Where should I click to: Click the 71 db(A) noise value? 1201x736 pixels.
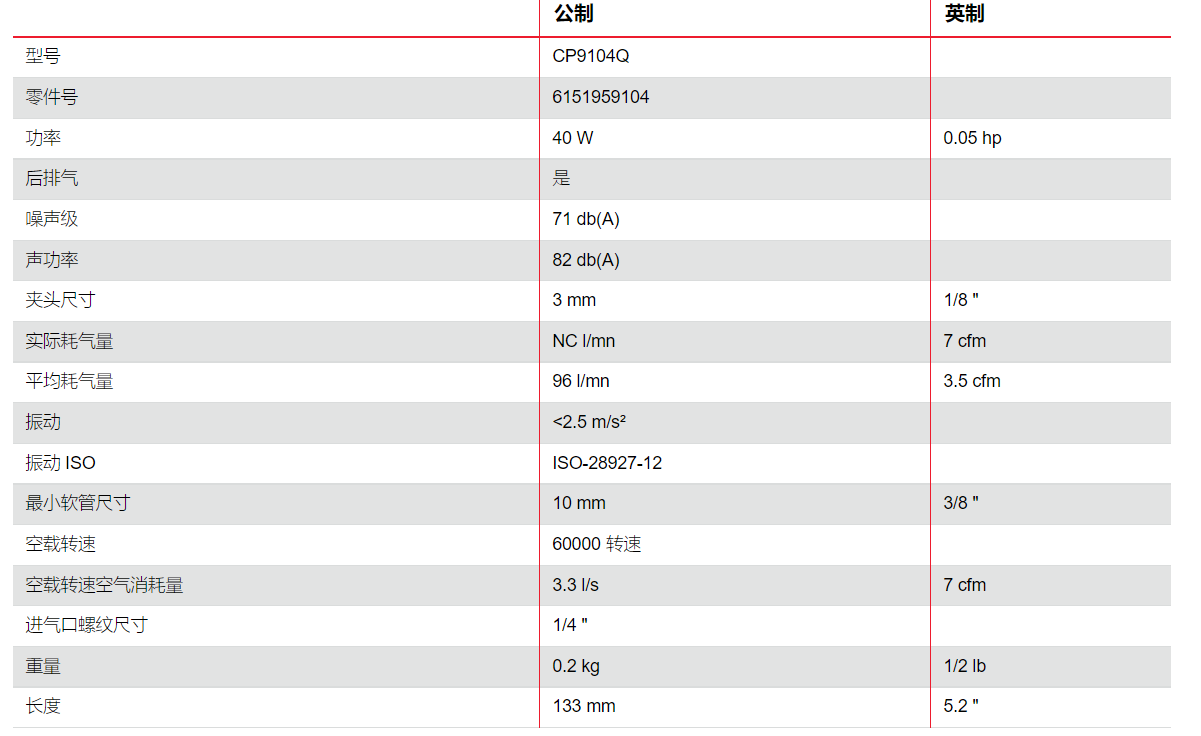click(586, 219)
